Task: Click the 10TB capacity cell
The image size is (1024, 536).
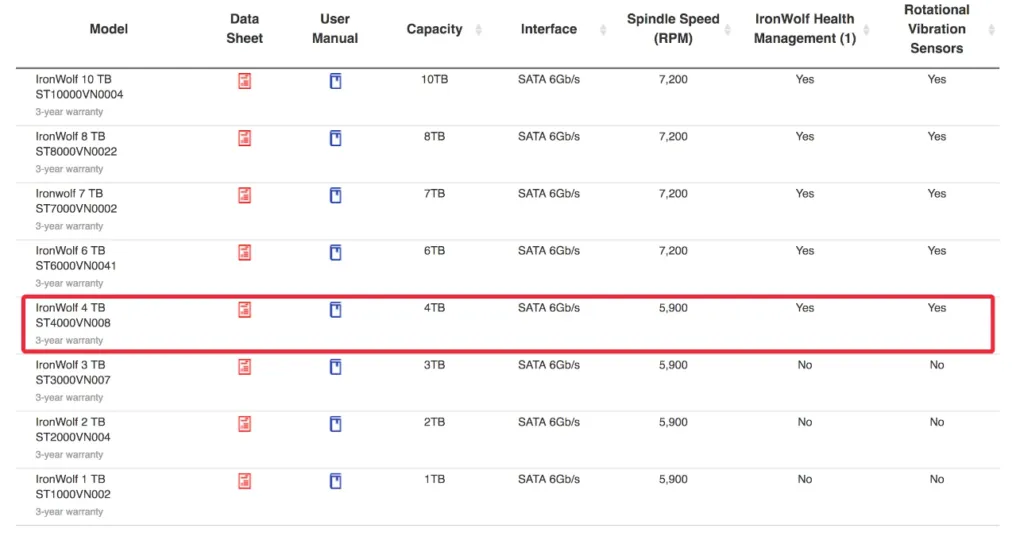Action: click(x=434, y=79)
